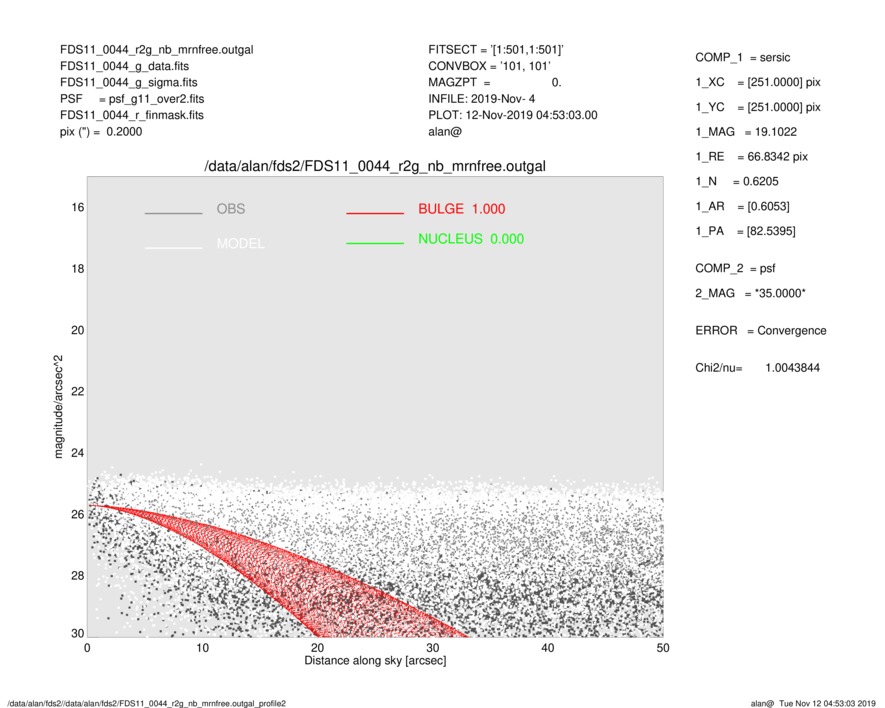
Task: Click the green NUCLEUS legend line
Action: click(x=375, y=243)
